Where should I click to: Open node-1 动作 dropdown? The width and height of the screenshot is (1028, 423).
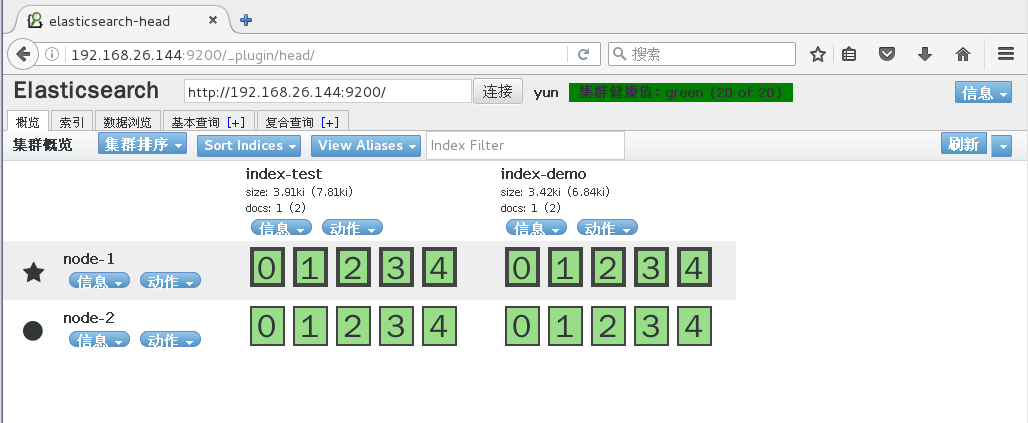(170, 281)
